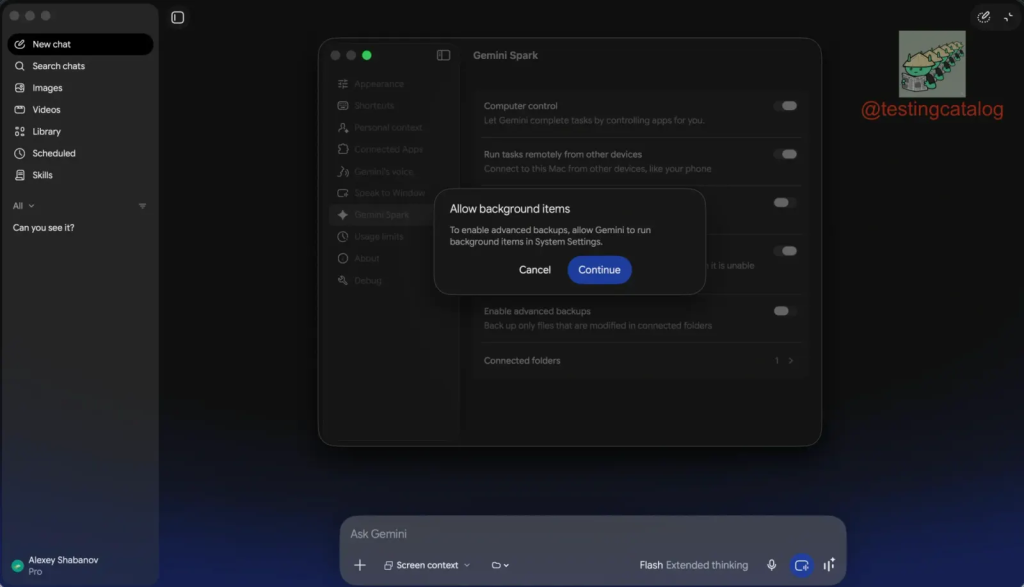Click the Scheduled clock icon
Viewport: 1024px width, 587px height.
[20, 153]
